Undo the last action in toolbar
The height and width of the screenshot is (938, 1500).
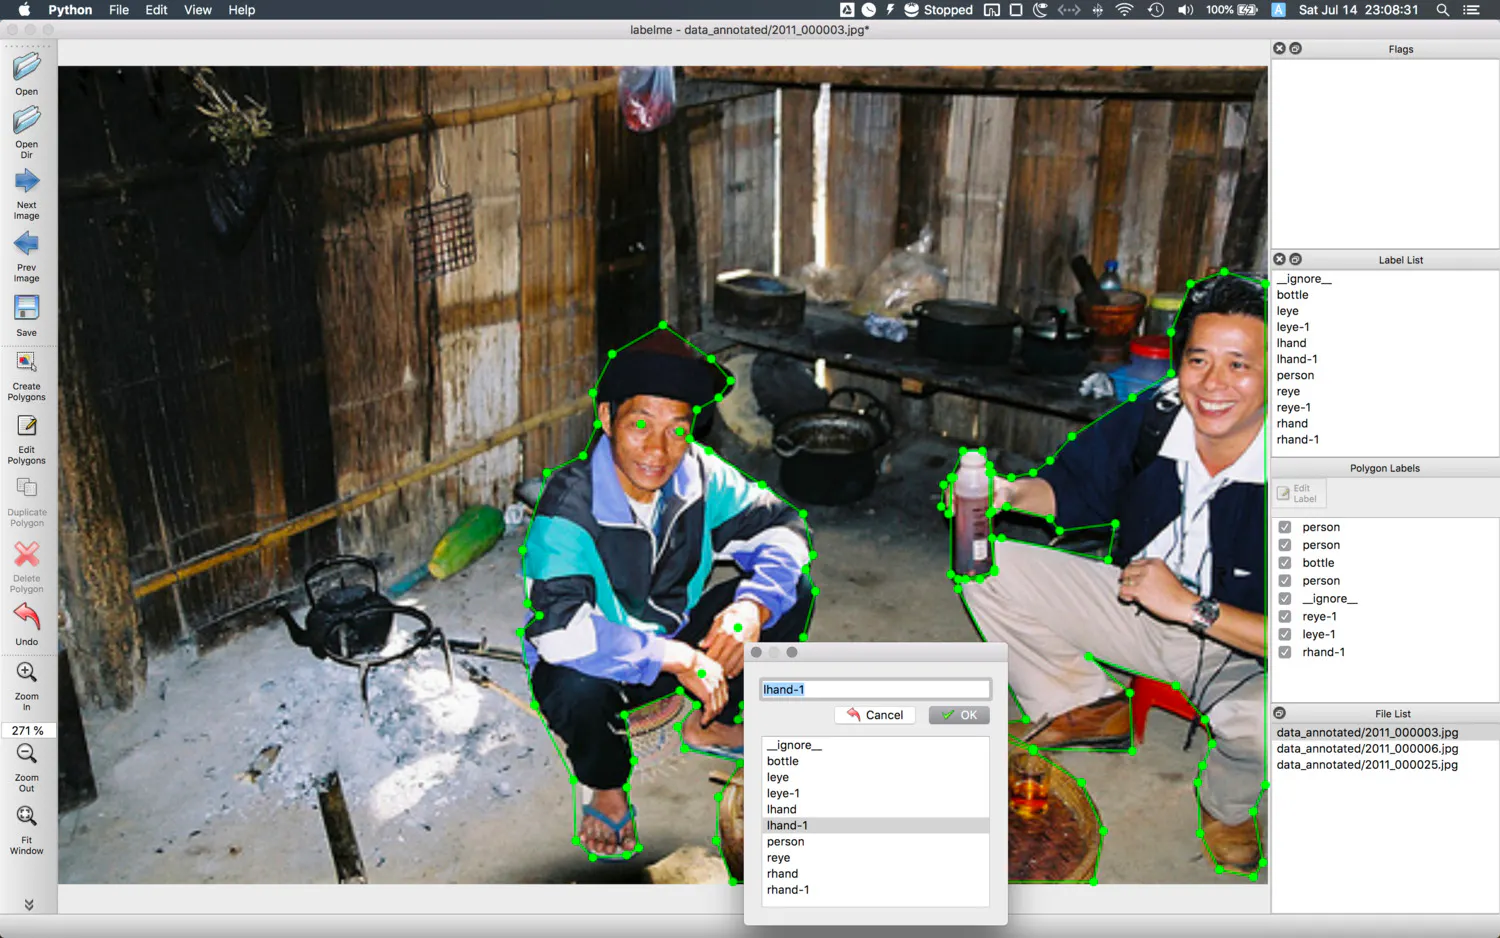[27, 624]
